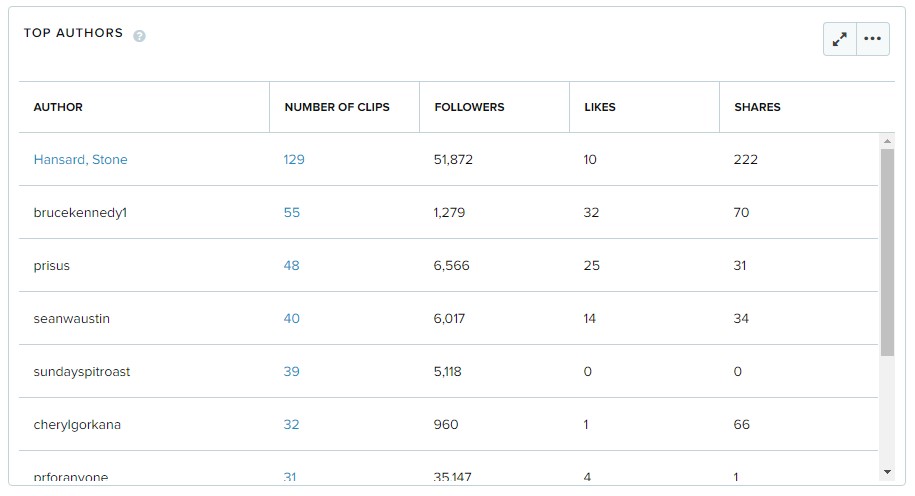Image resolution: width=915 pixels, height=496 pixels.
Task: Open the 129 clips link
Action: [294, 159]
